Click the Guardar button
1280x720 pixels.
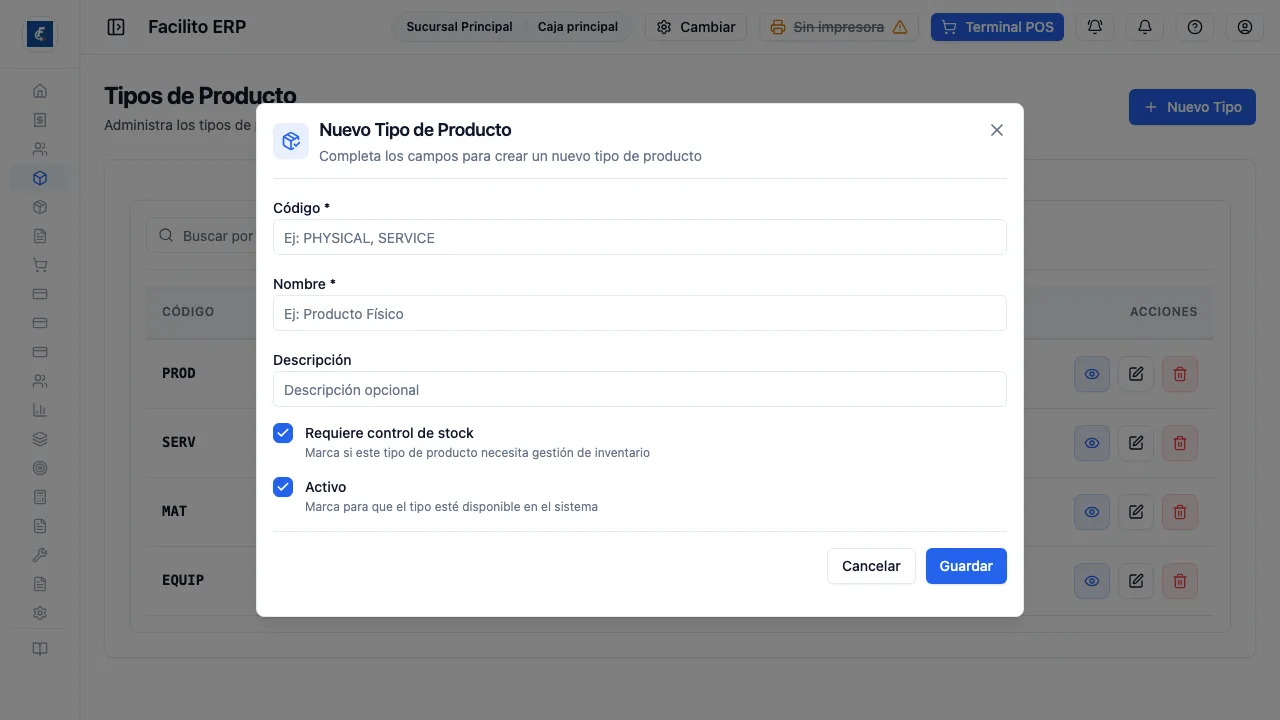click(x=966, y=566)
